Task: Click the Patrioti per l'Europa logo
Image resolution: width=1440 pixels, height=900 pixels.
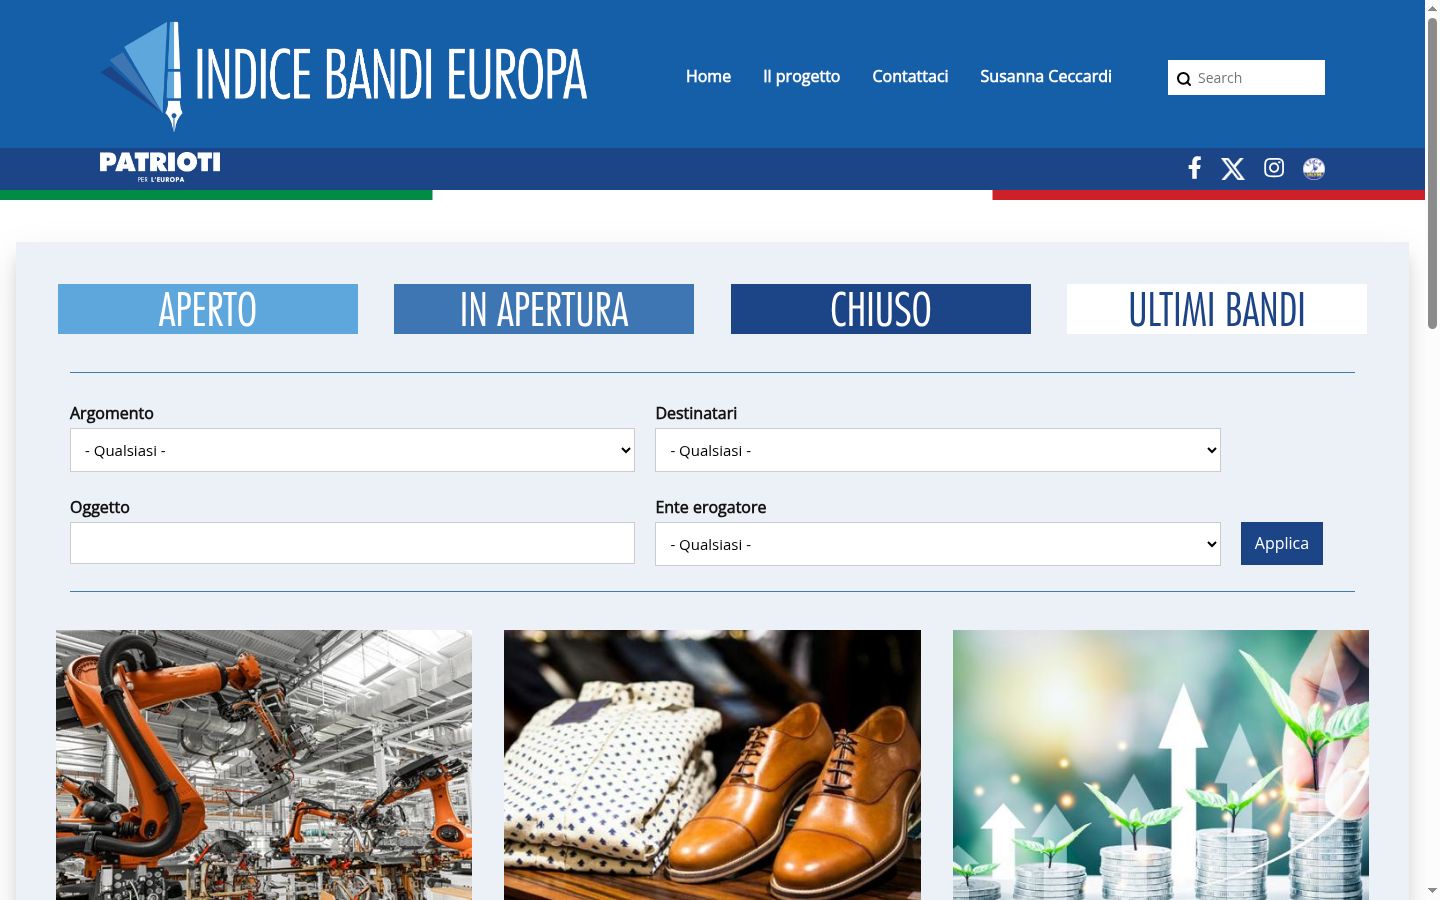Action: [x=160, y=166]
